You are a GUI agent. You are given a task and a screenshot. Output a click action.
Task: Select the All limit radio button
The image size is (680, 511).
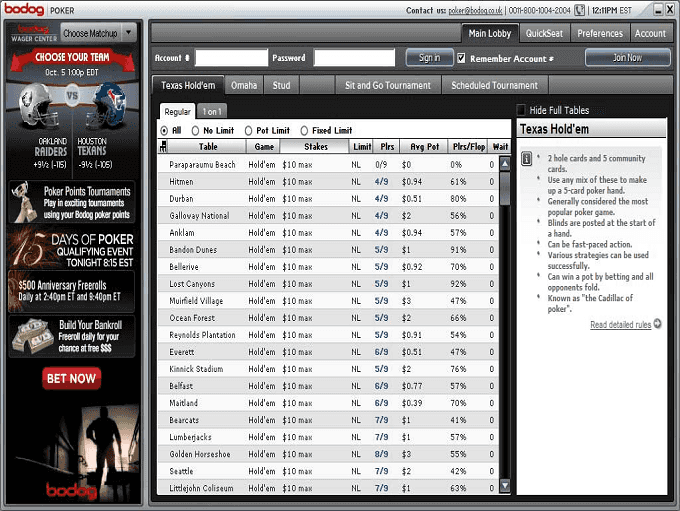[164, 131]
